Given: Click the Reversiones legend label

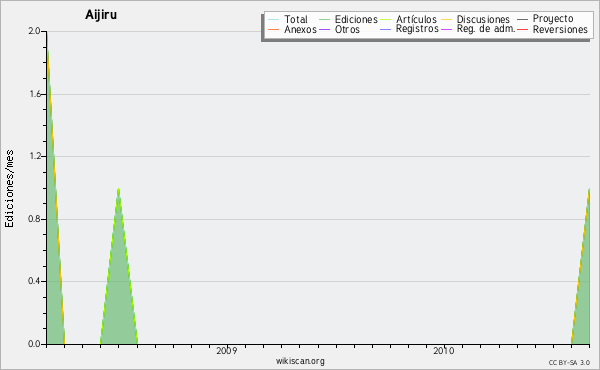Looking at the screenshot, I should coord(560,29).
